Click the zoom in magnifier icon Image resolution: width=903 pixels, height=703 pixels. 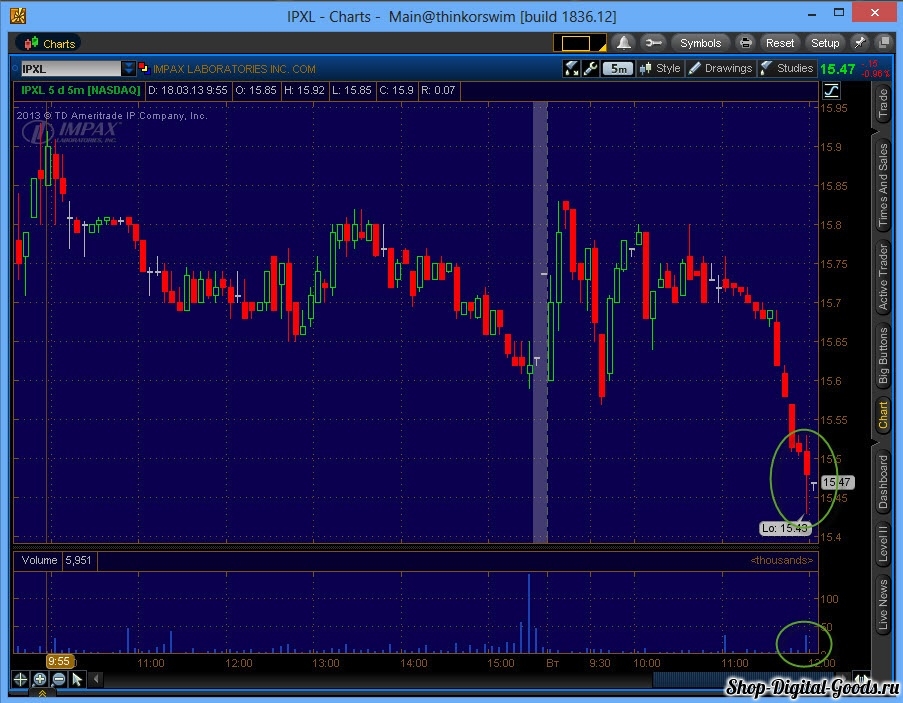tap(40, 679)
